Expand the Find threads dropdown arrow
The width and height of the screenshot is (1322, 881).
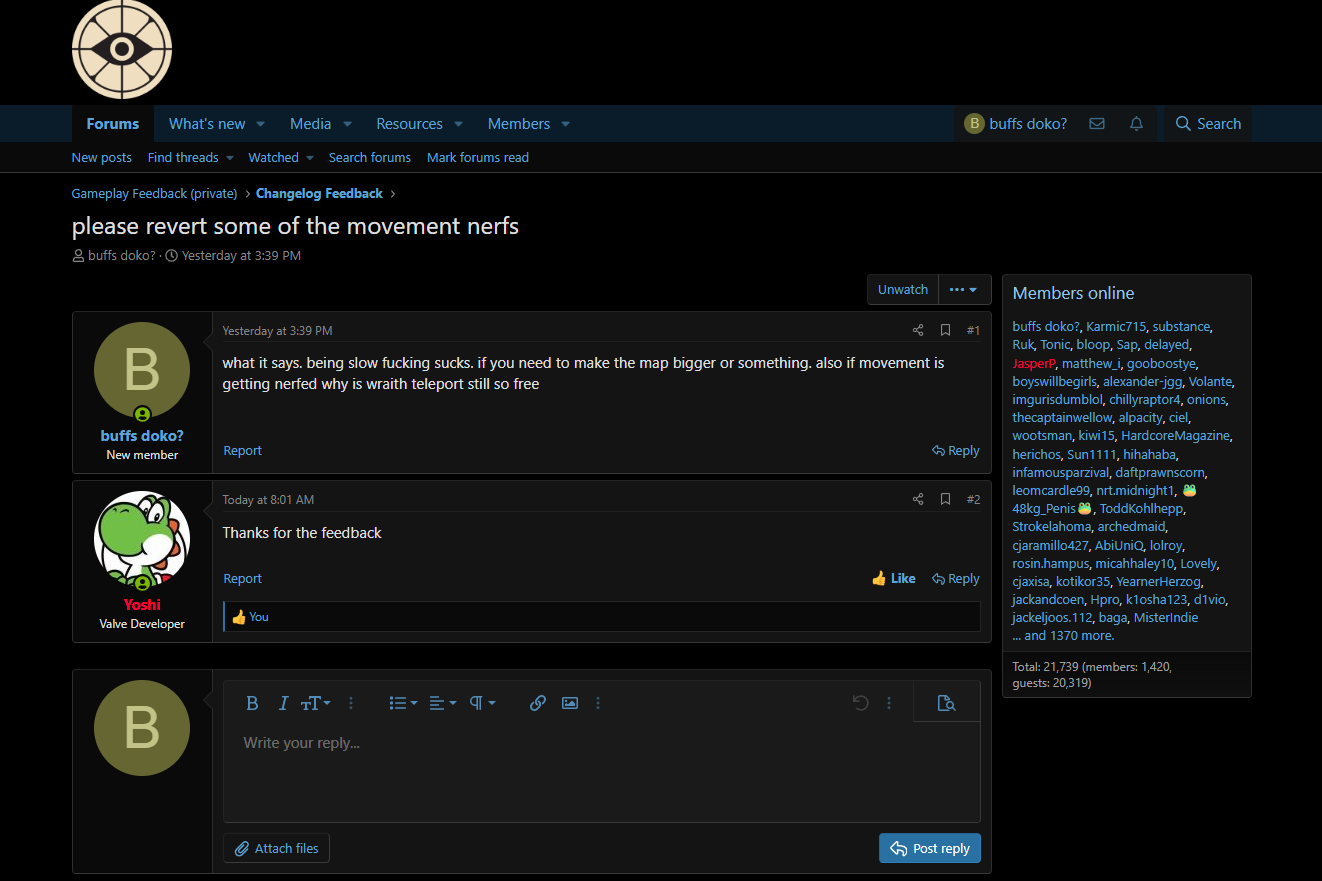pyautogui.click(x=229, y=158)
